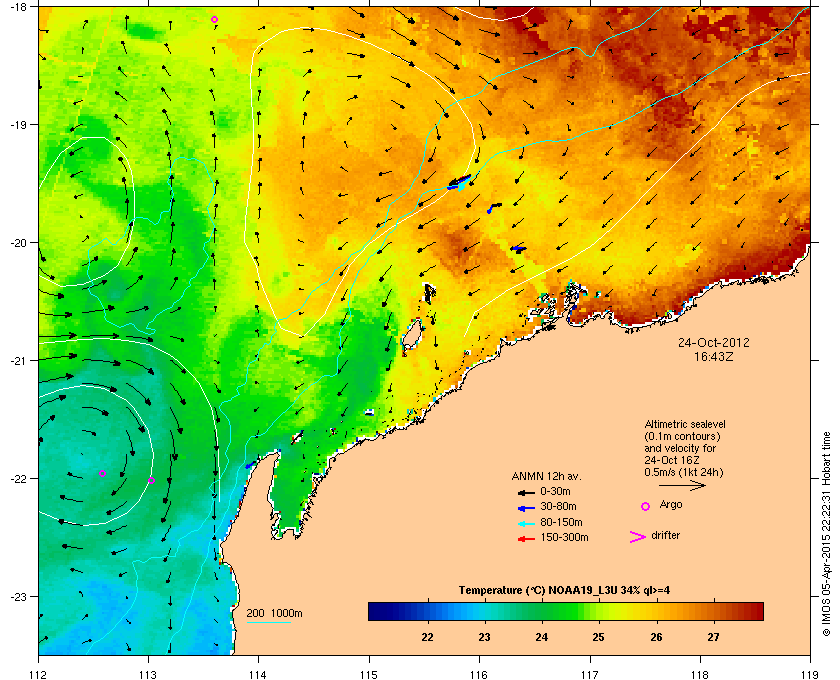Click the date text 24-Oct-2012

(714, 342)
